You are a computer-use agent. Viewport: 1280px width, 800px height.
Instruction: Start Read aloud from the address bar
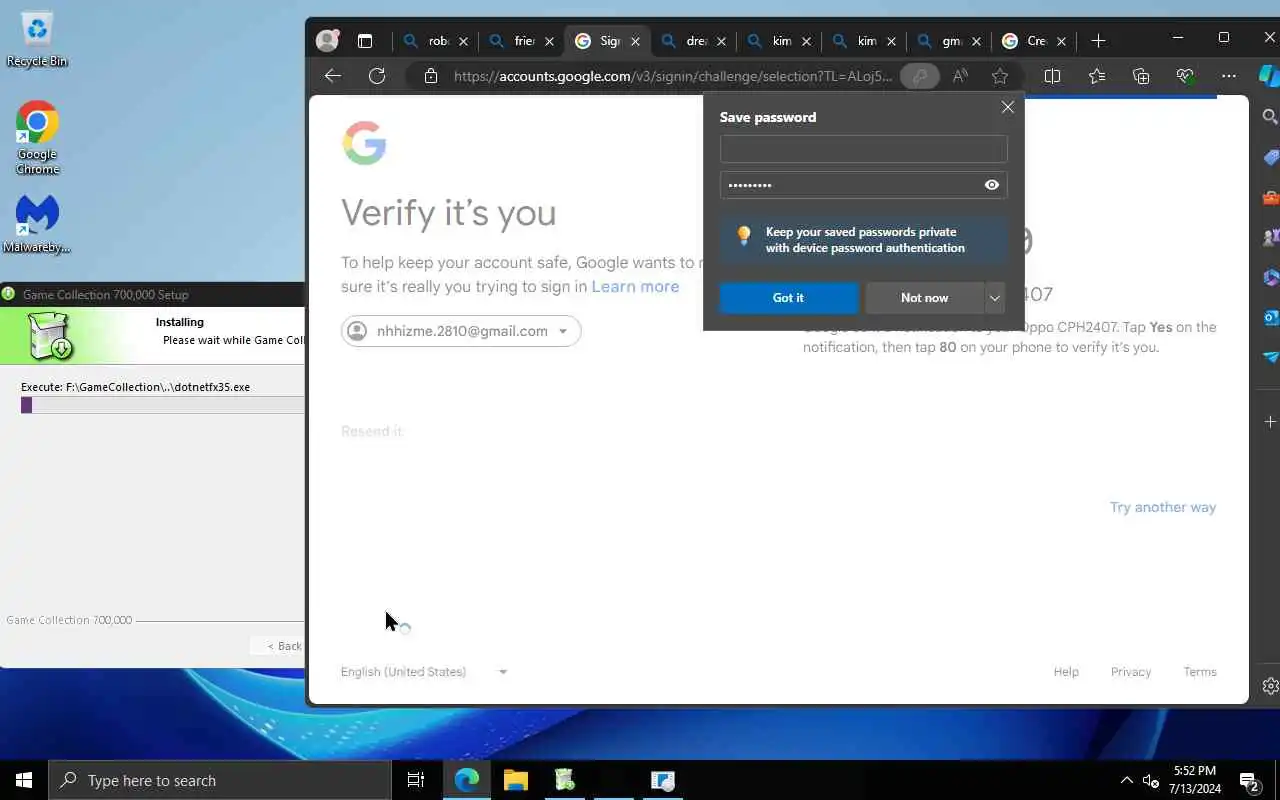point(960,76)
